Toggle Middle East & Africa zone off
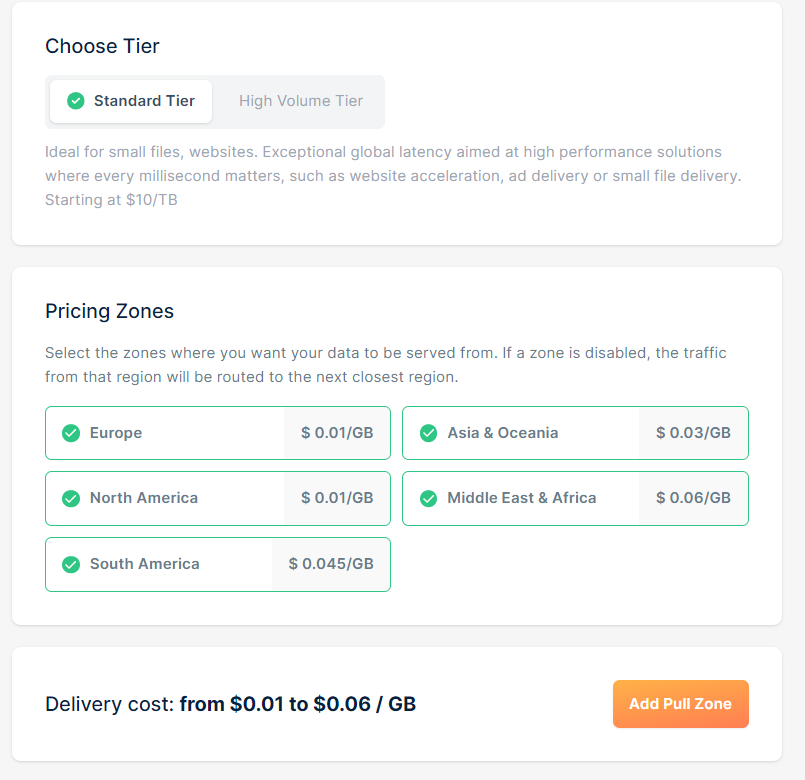805x780 pixels. point(575,498)
